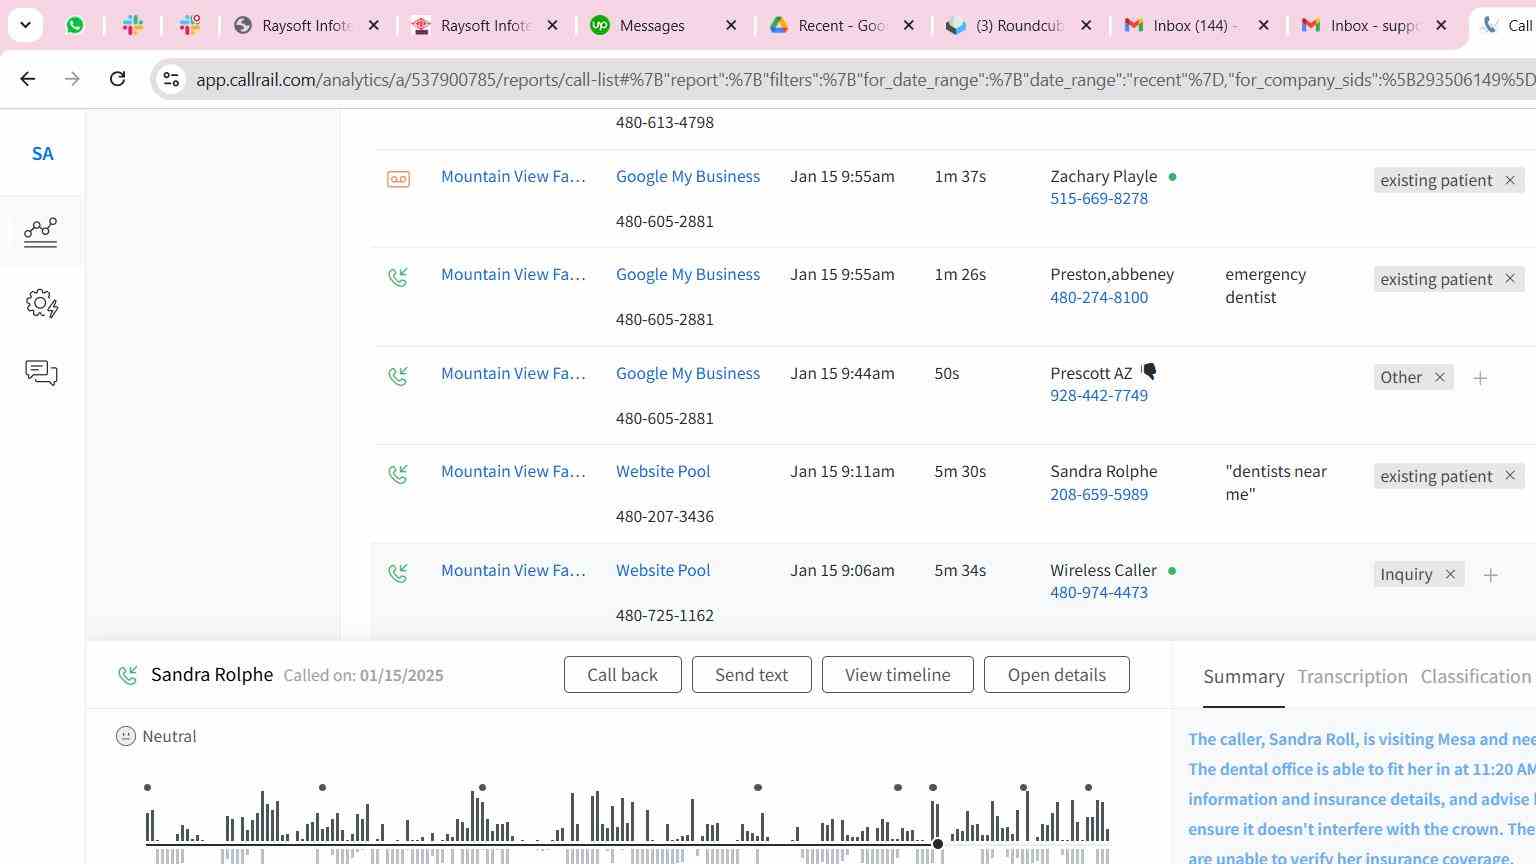1536x864 pixels.
Task: Click the last marker dot above the waveform
Action: (x=1089, y=788)
